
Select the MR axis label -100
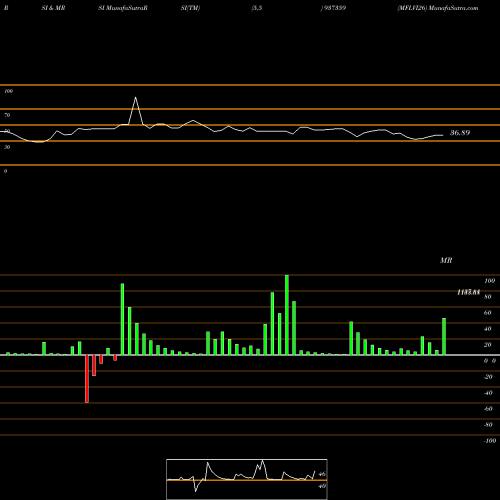click(x=490, y=441)
